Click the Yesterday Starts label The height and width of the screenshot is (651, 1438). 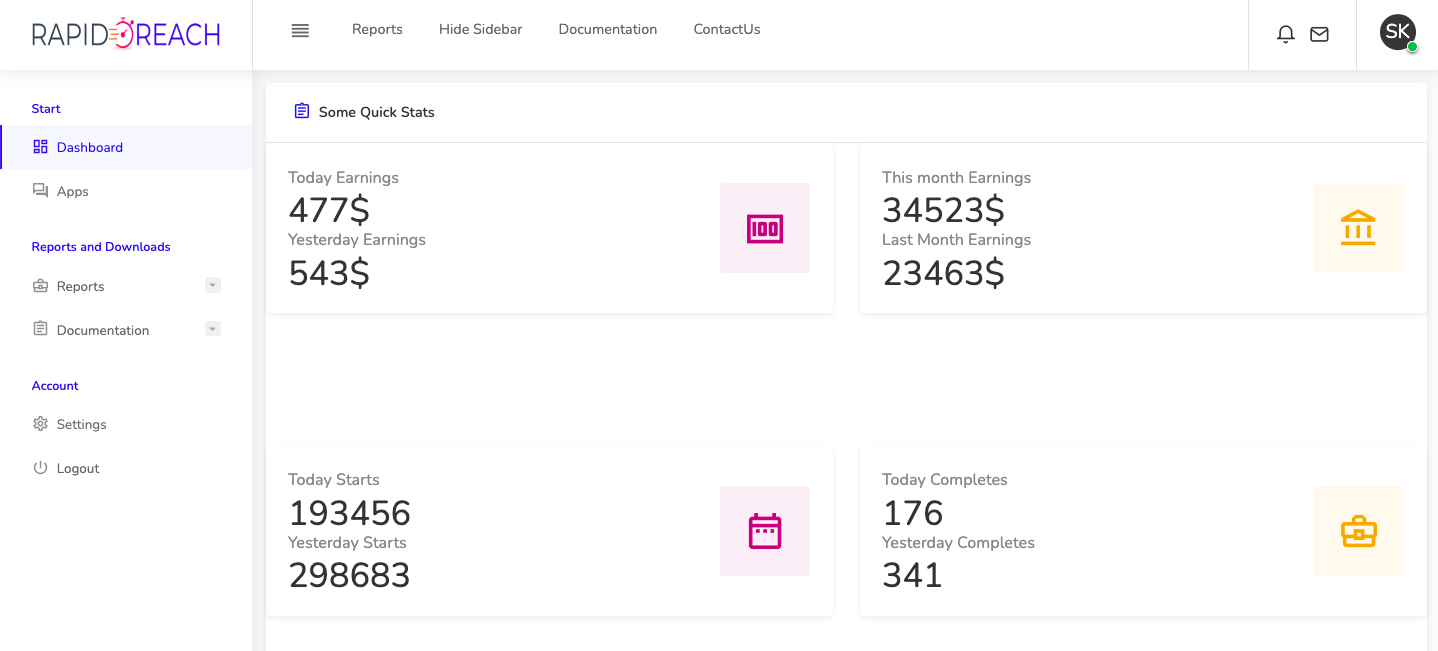tap(347, 543)
